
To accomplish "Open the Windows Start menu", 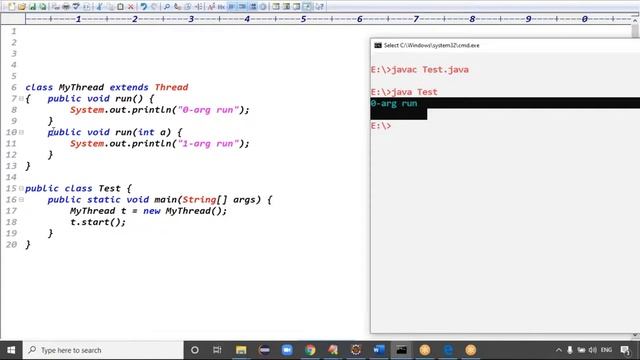I will 11,350.
